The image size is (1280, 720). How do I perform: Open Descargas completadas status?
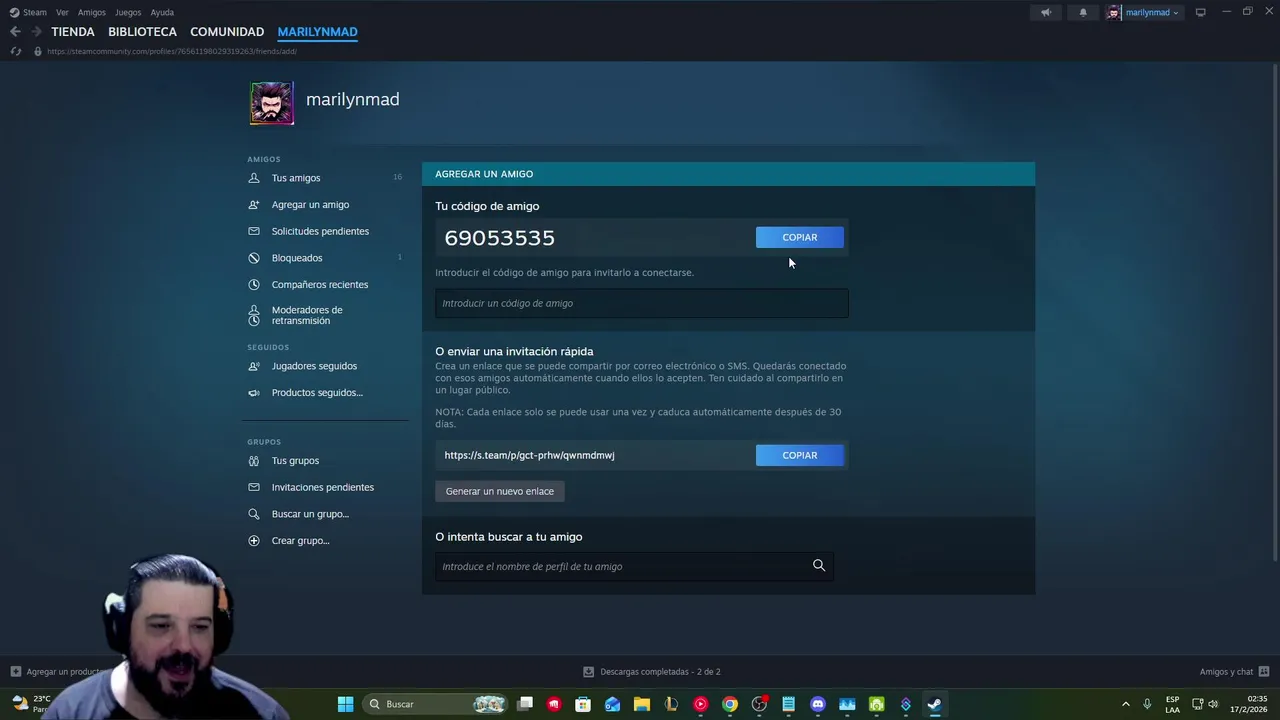(x=652, y=672)
